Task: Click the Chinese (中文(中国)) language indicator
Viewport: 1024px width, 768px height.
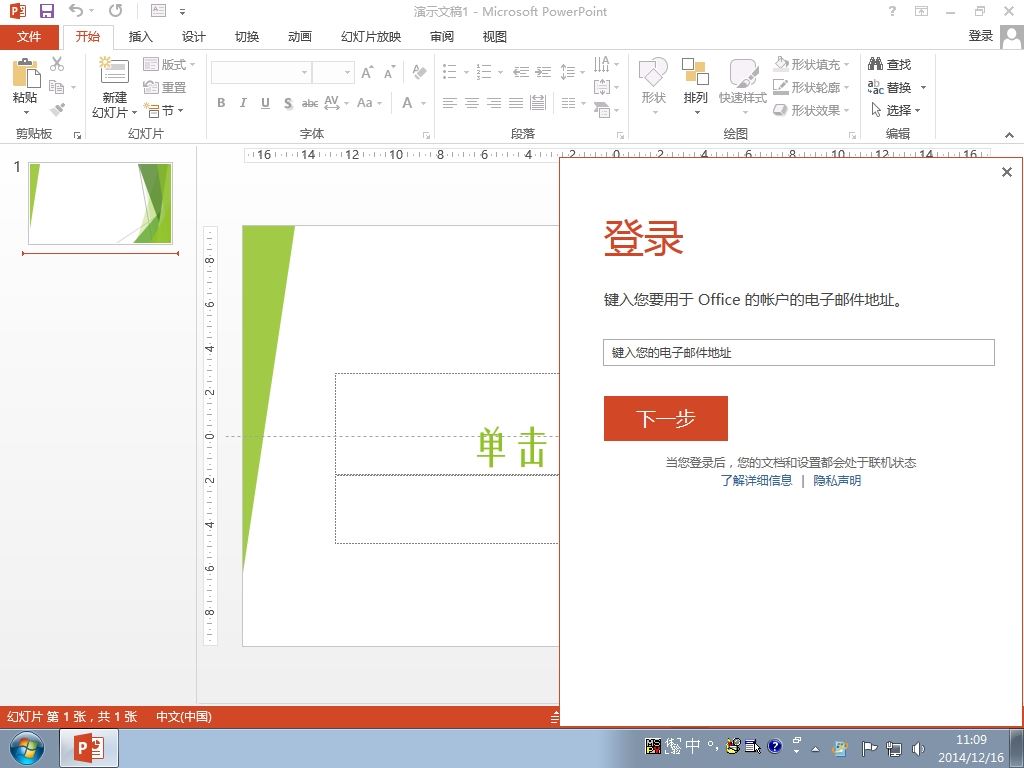Action: (184, 716)
